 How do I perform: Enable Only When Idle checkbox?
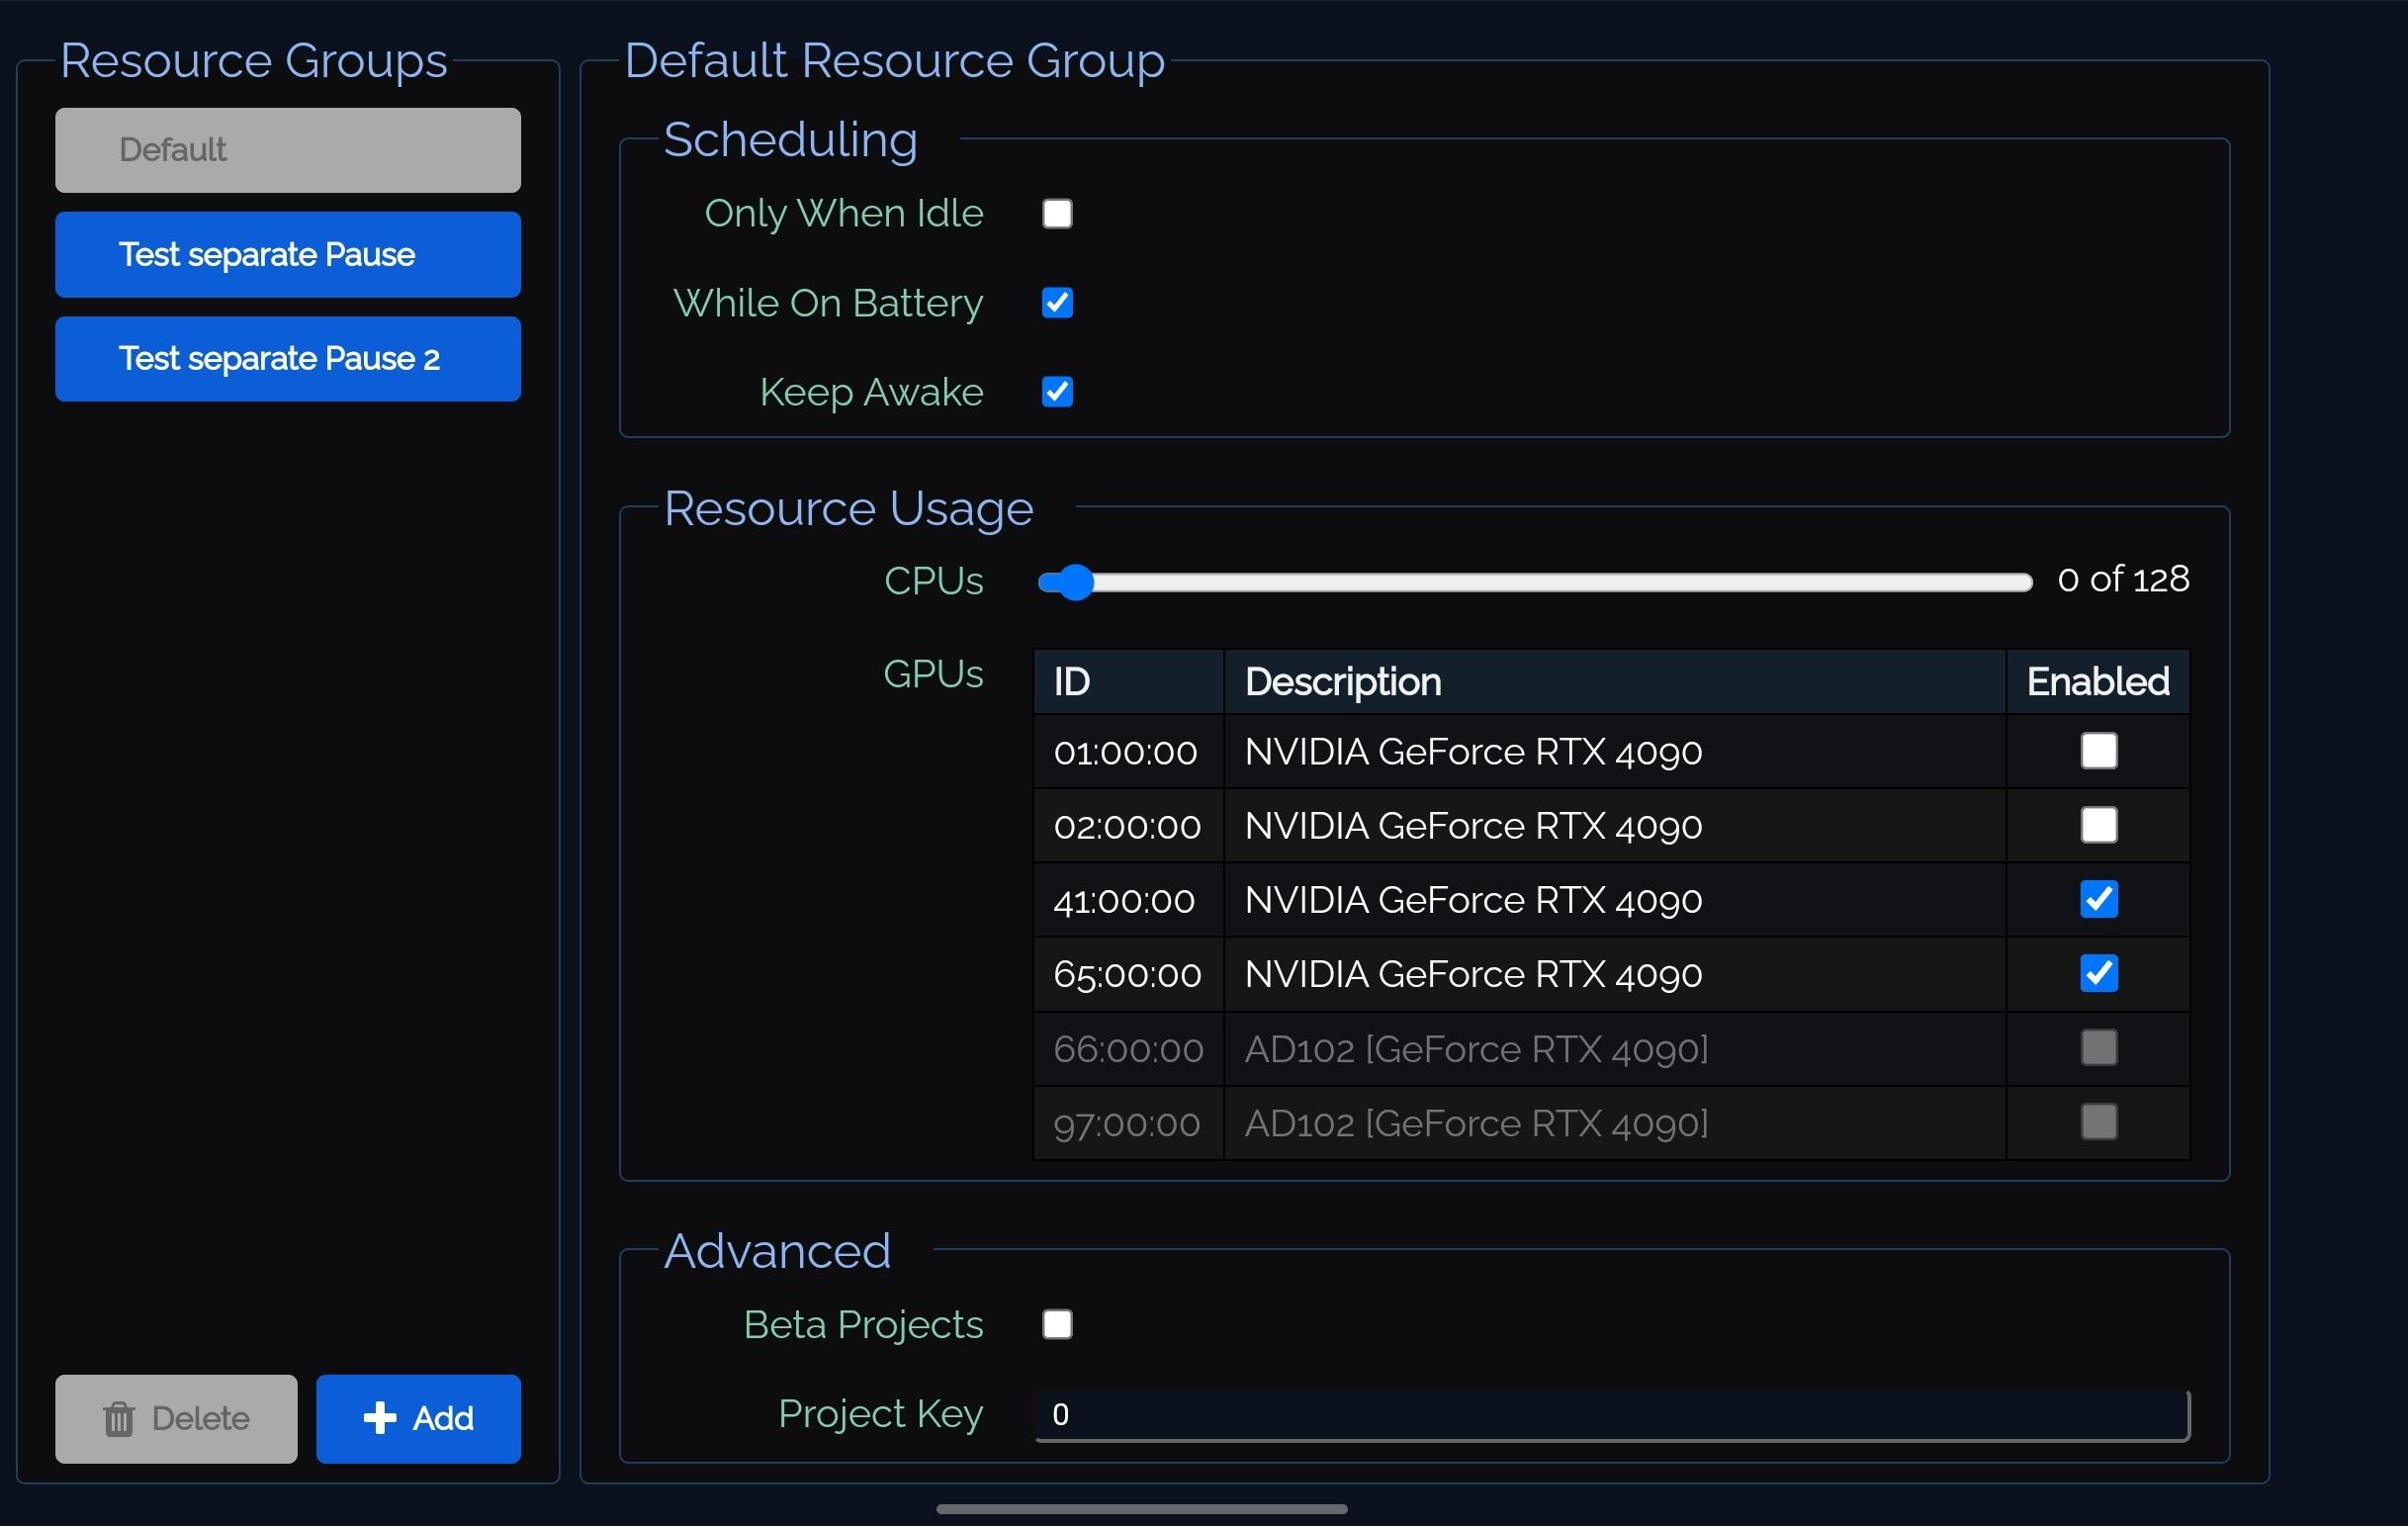point(1057,214)
